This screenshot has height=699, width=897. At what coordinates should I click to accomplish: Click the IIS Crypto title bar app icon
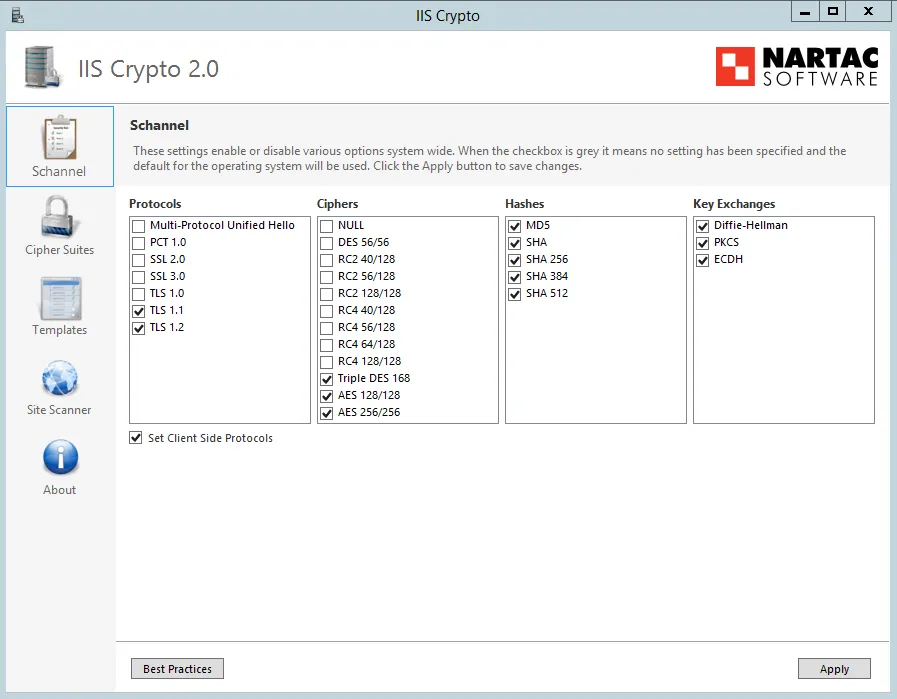point(18,15)
